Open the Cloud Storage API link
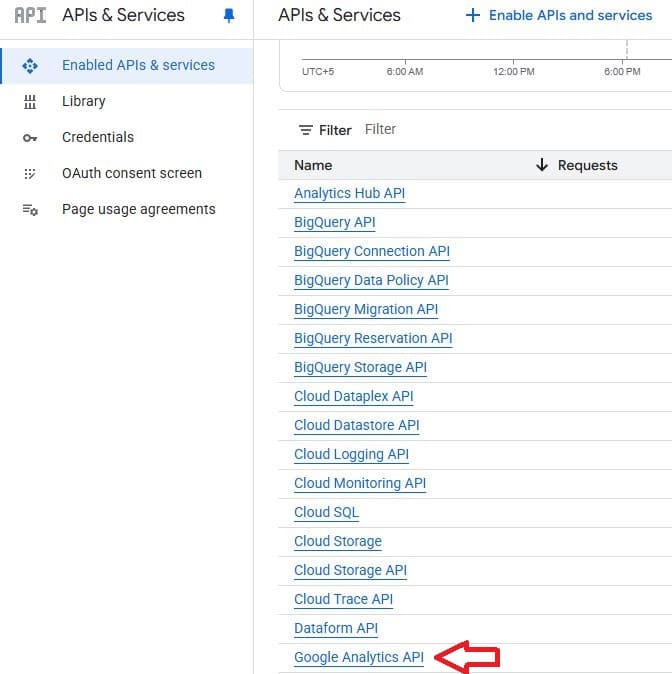The height and width of the screenshot is (674, 672). [x=350, y=570]
